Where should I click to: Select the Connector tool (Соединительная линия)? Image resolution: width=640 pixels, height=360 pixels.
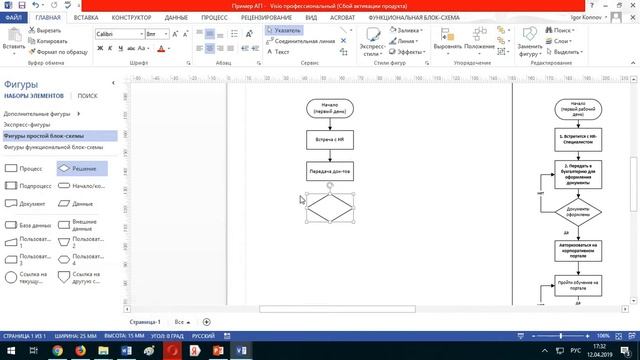[x=301, y=41]
